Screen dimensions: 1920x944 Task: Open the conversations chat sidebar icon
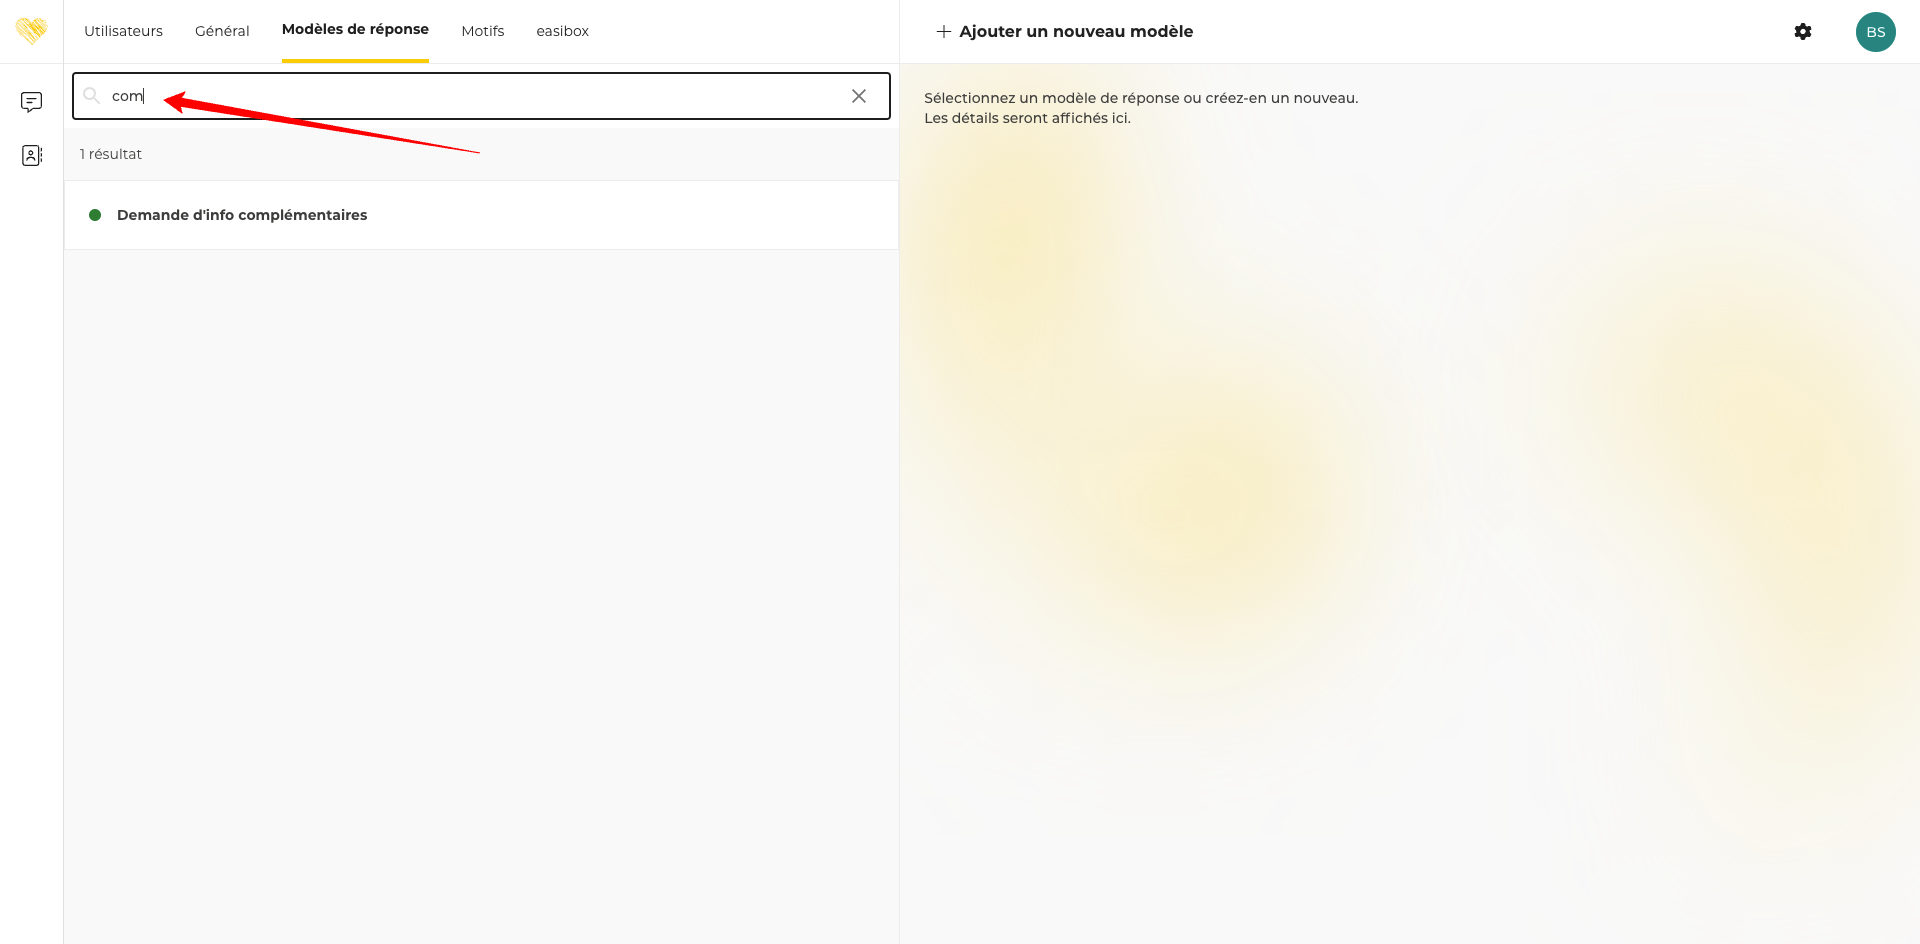pos(31,102)
